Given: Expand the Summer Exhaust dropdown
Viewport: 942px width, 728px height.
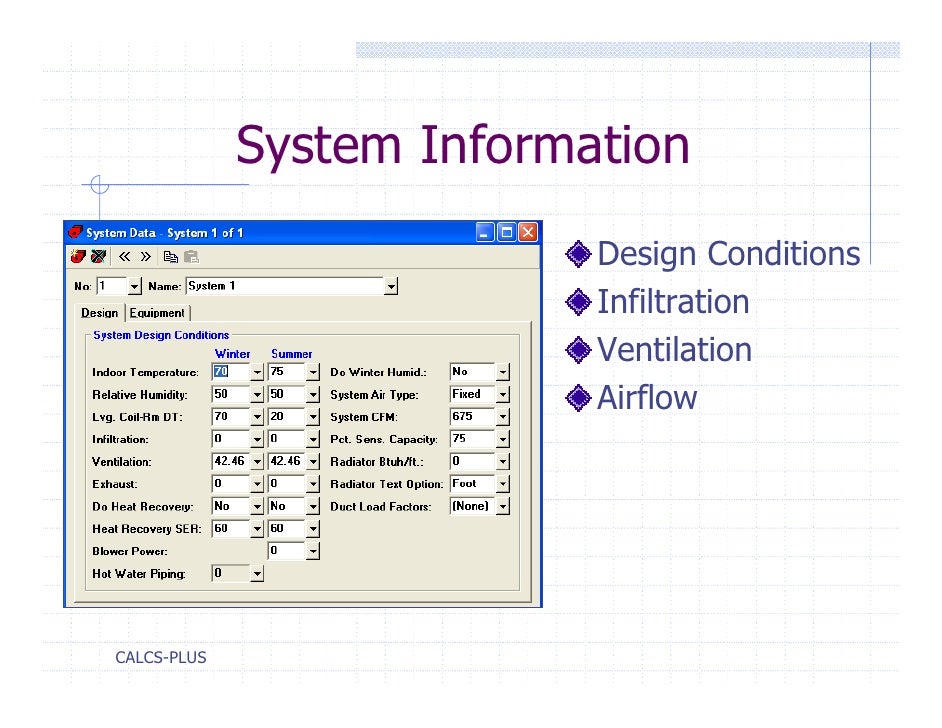Looking at the screenshot, I should tap(313, 484).
